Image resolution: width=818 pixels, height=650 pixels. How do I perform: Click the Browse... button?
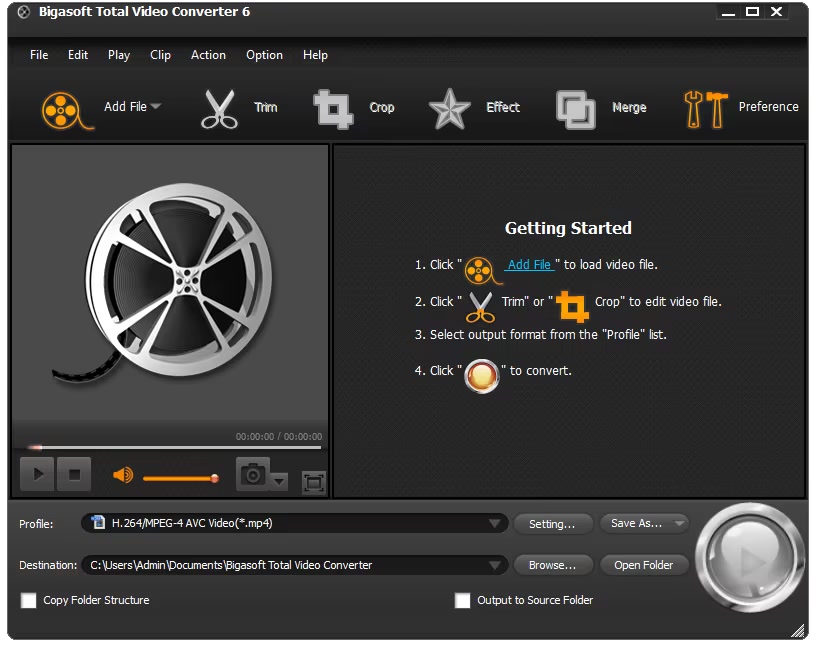[552, 565]
